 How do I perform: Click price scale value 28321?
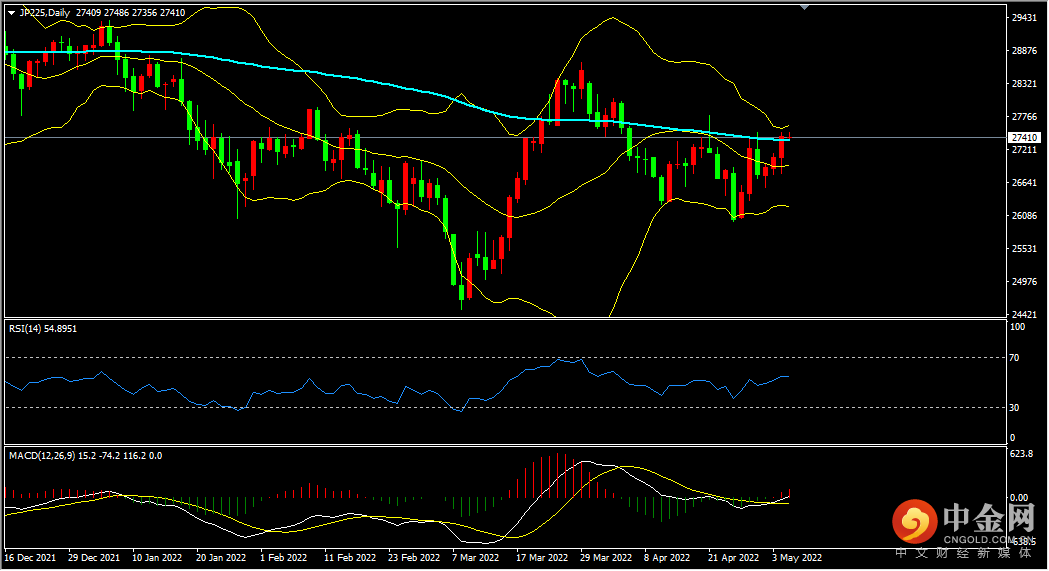click(x=1024, y=84)
